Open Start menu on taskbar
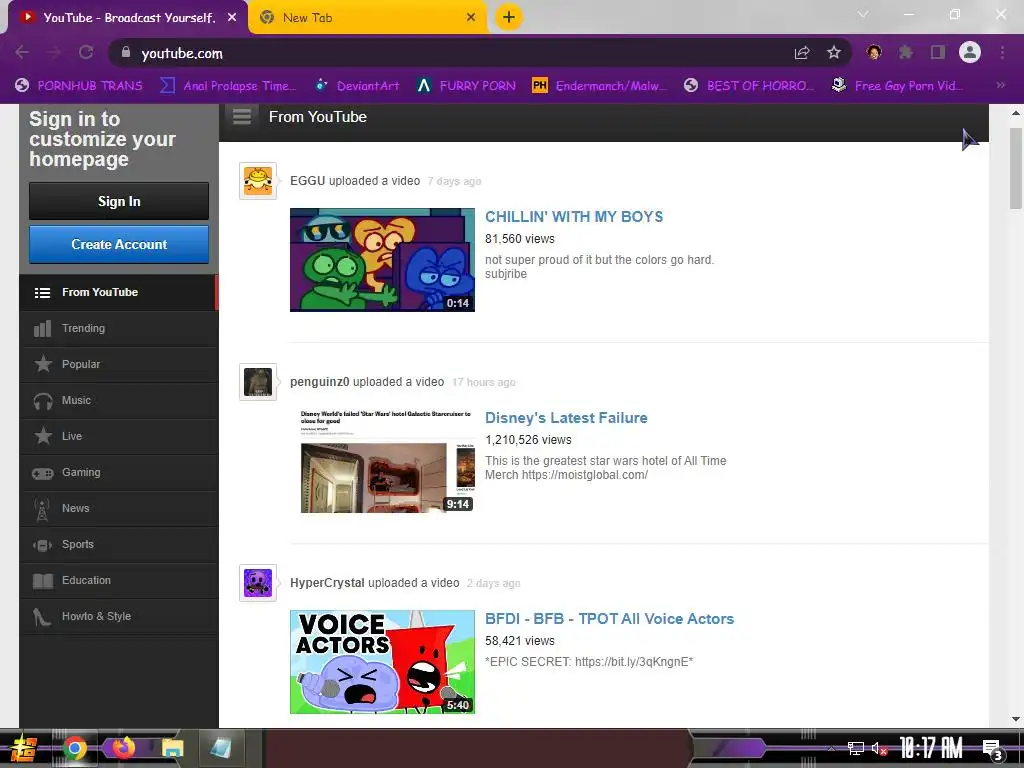 [23, 748]
